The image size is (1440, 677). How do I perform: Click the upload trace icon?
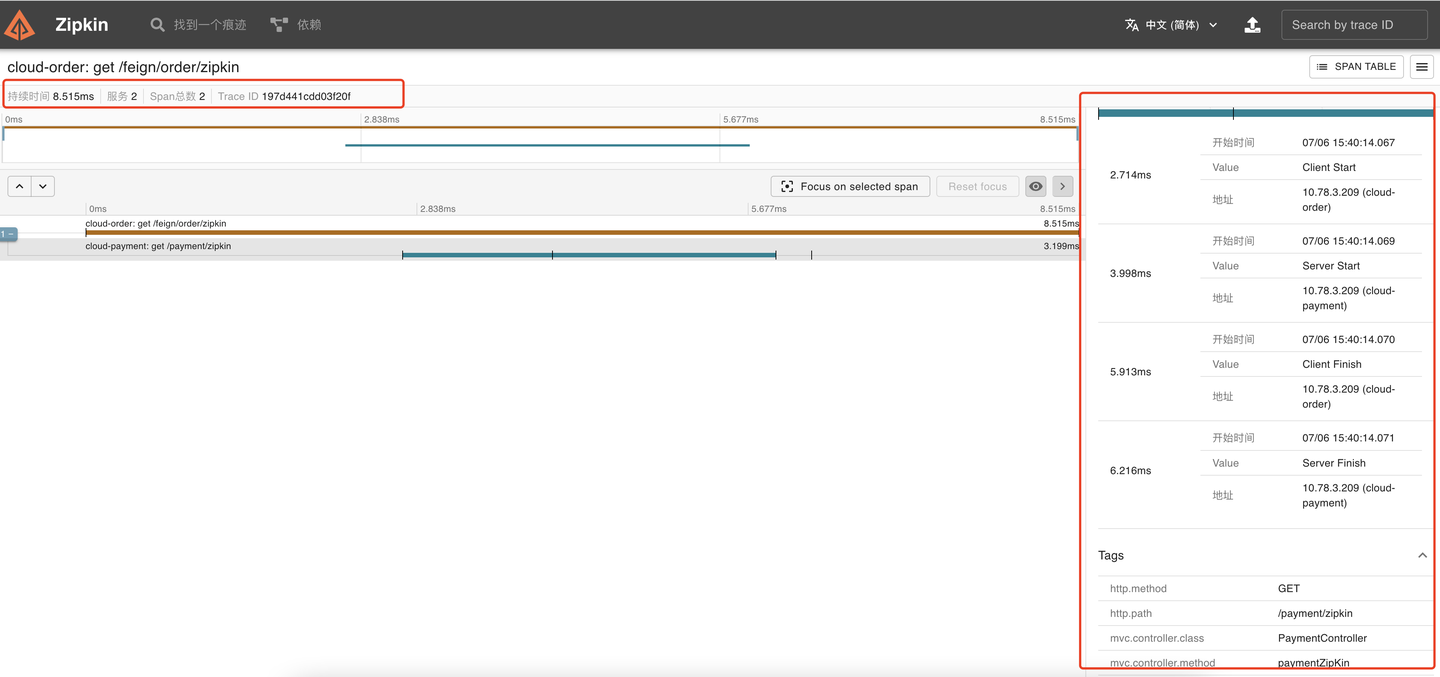[x=1252, y=24]
